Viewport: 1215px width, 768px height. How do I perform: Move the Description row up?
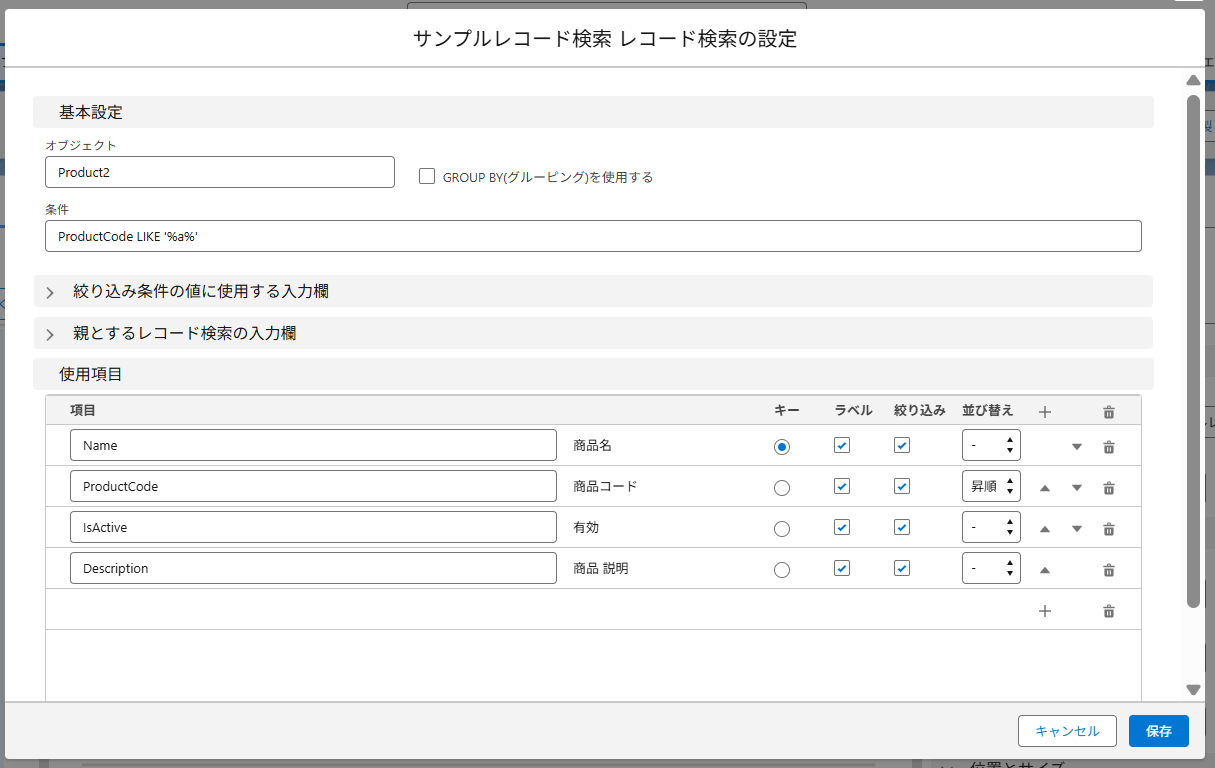pos(1044,570)
